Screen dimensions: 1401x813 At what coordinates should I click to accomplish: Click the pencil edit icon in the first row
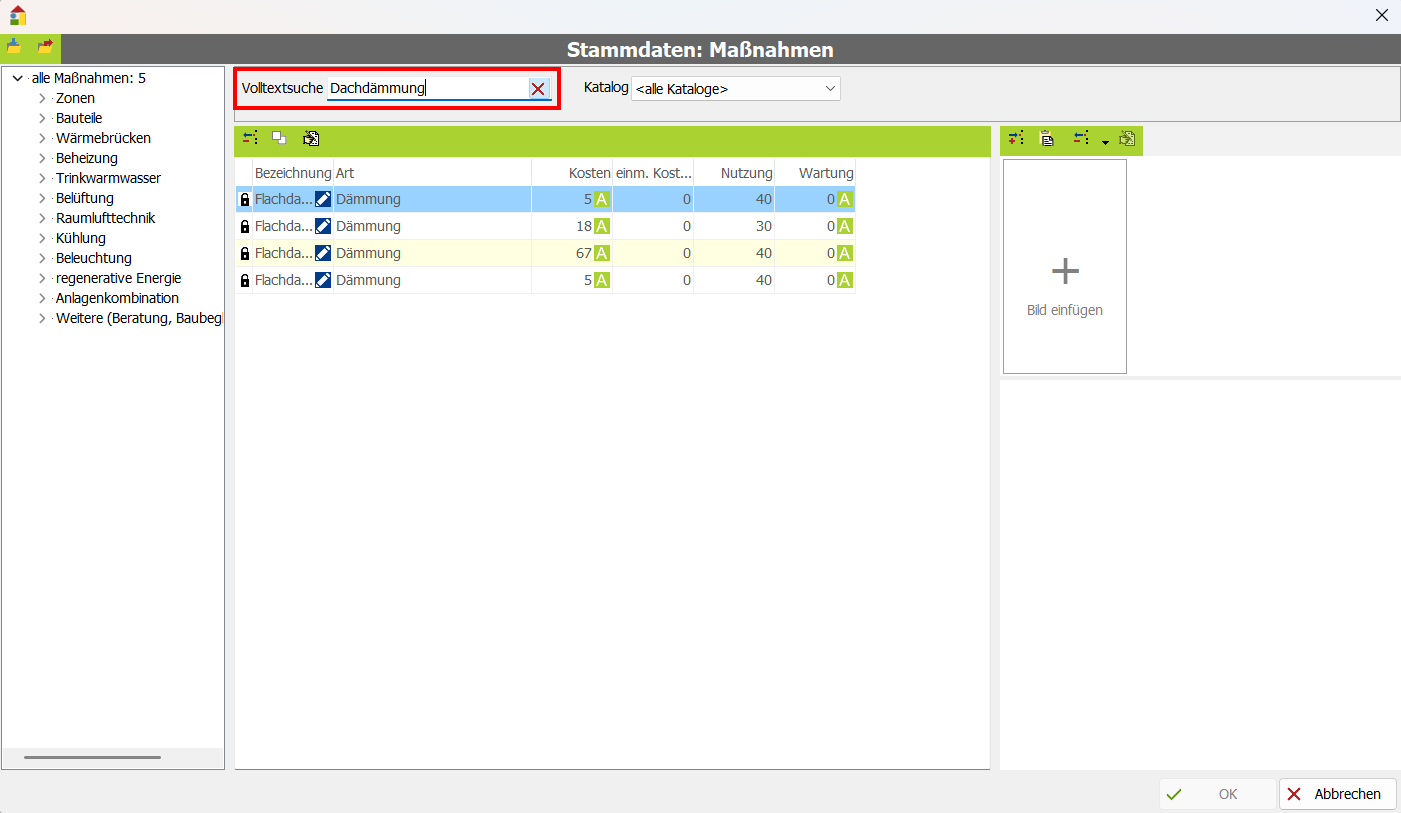pos(323,199)
